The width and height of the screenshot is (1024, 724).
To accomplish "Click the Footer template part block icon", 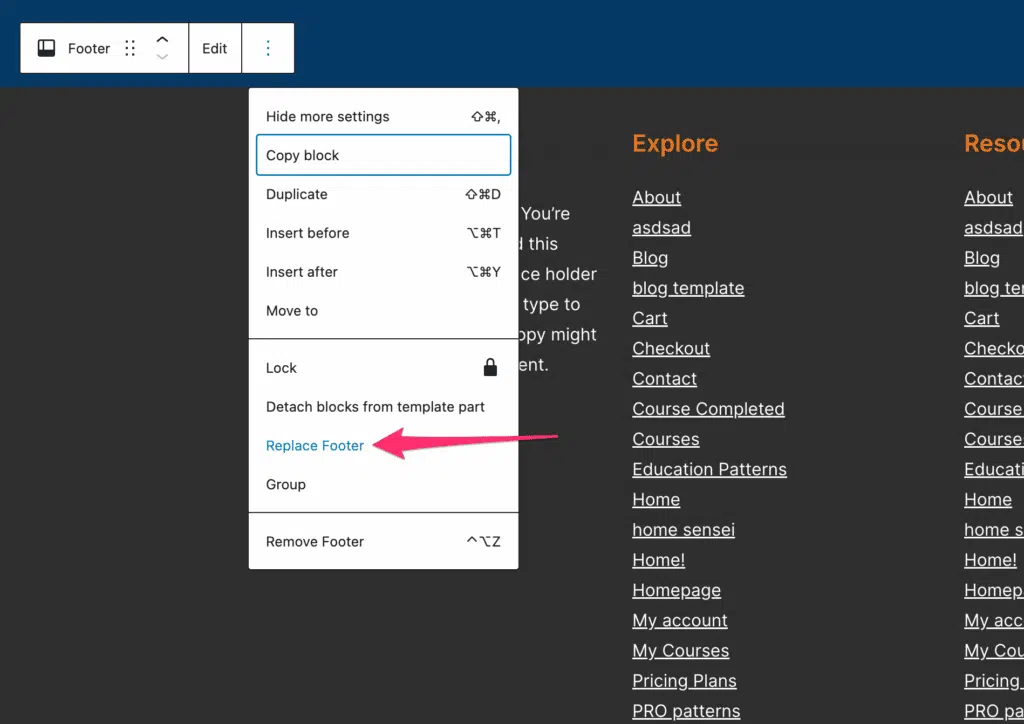I will pyautogui.click(x=47, y=48).
